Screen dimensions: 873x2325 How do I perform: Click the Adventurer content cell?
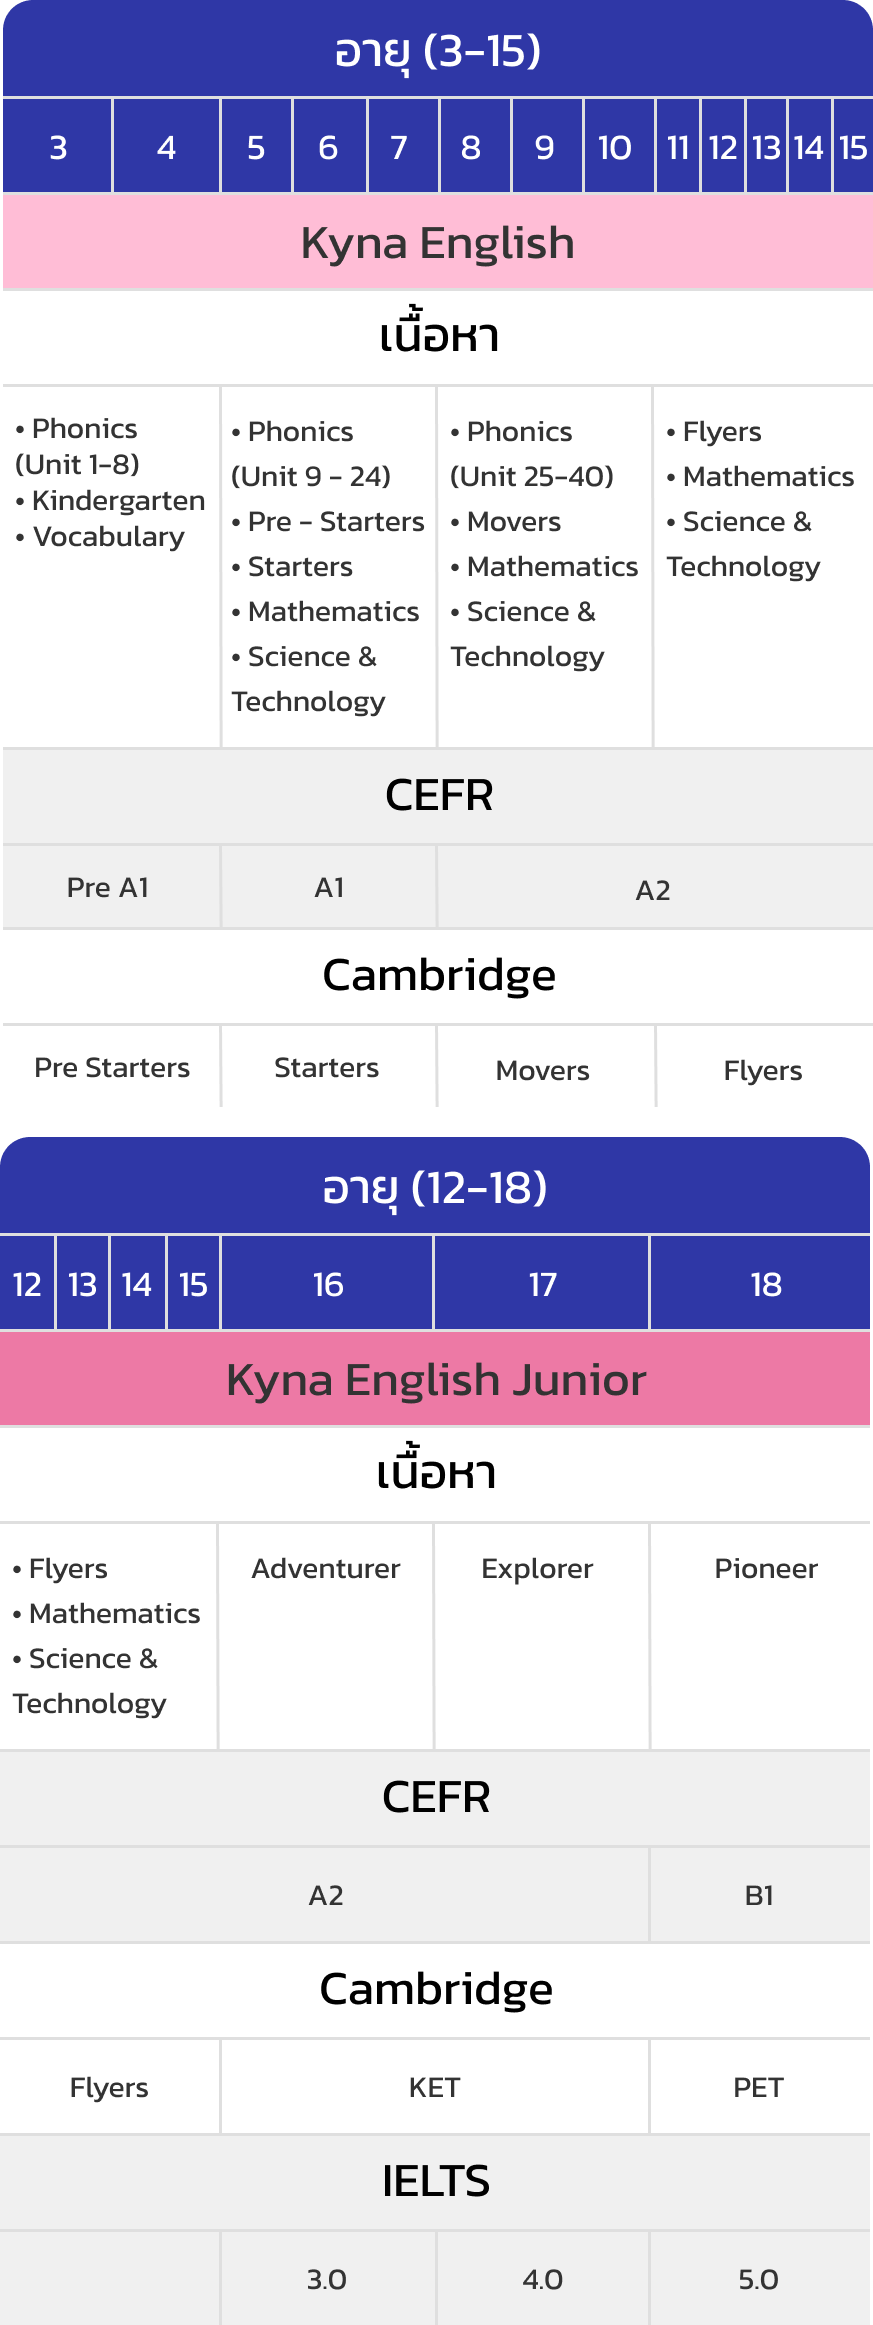[x=326, y=1636]
